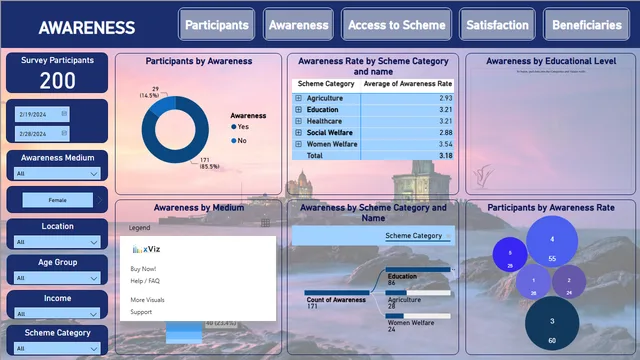640x360 pixels.
Task: Open the Age Group dropdown
Action: [x=57, y=278]
